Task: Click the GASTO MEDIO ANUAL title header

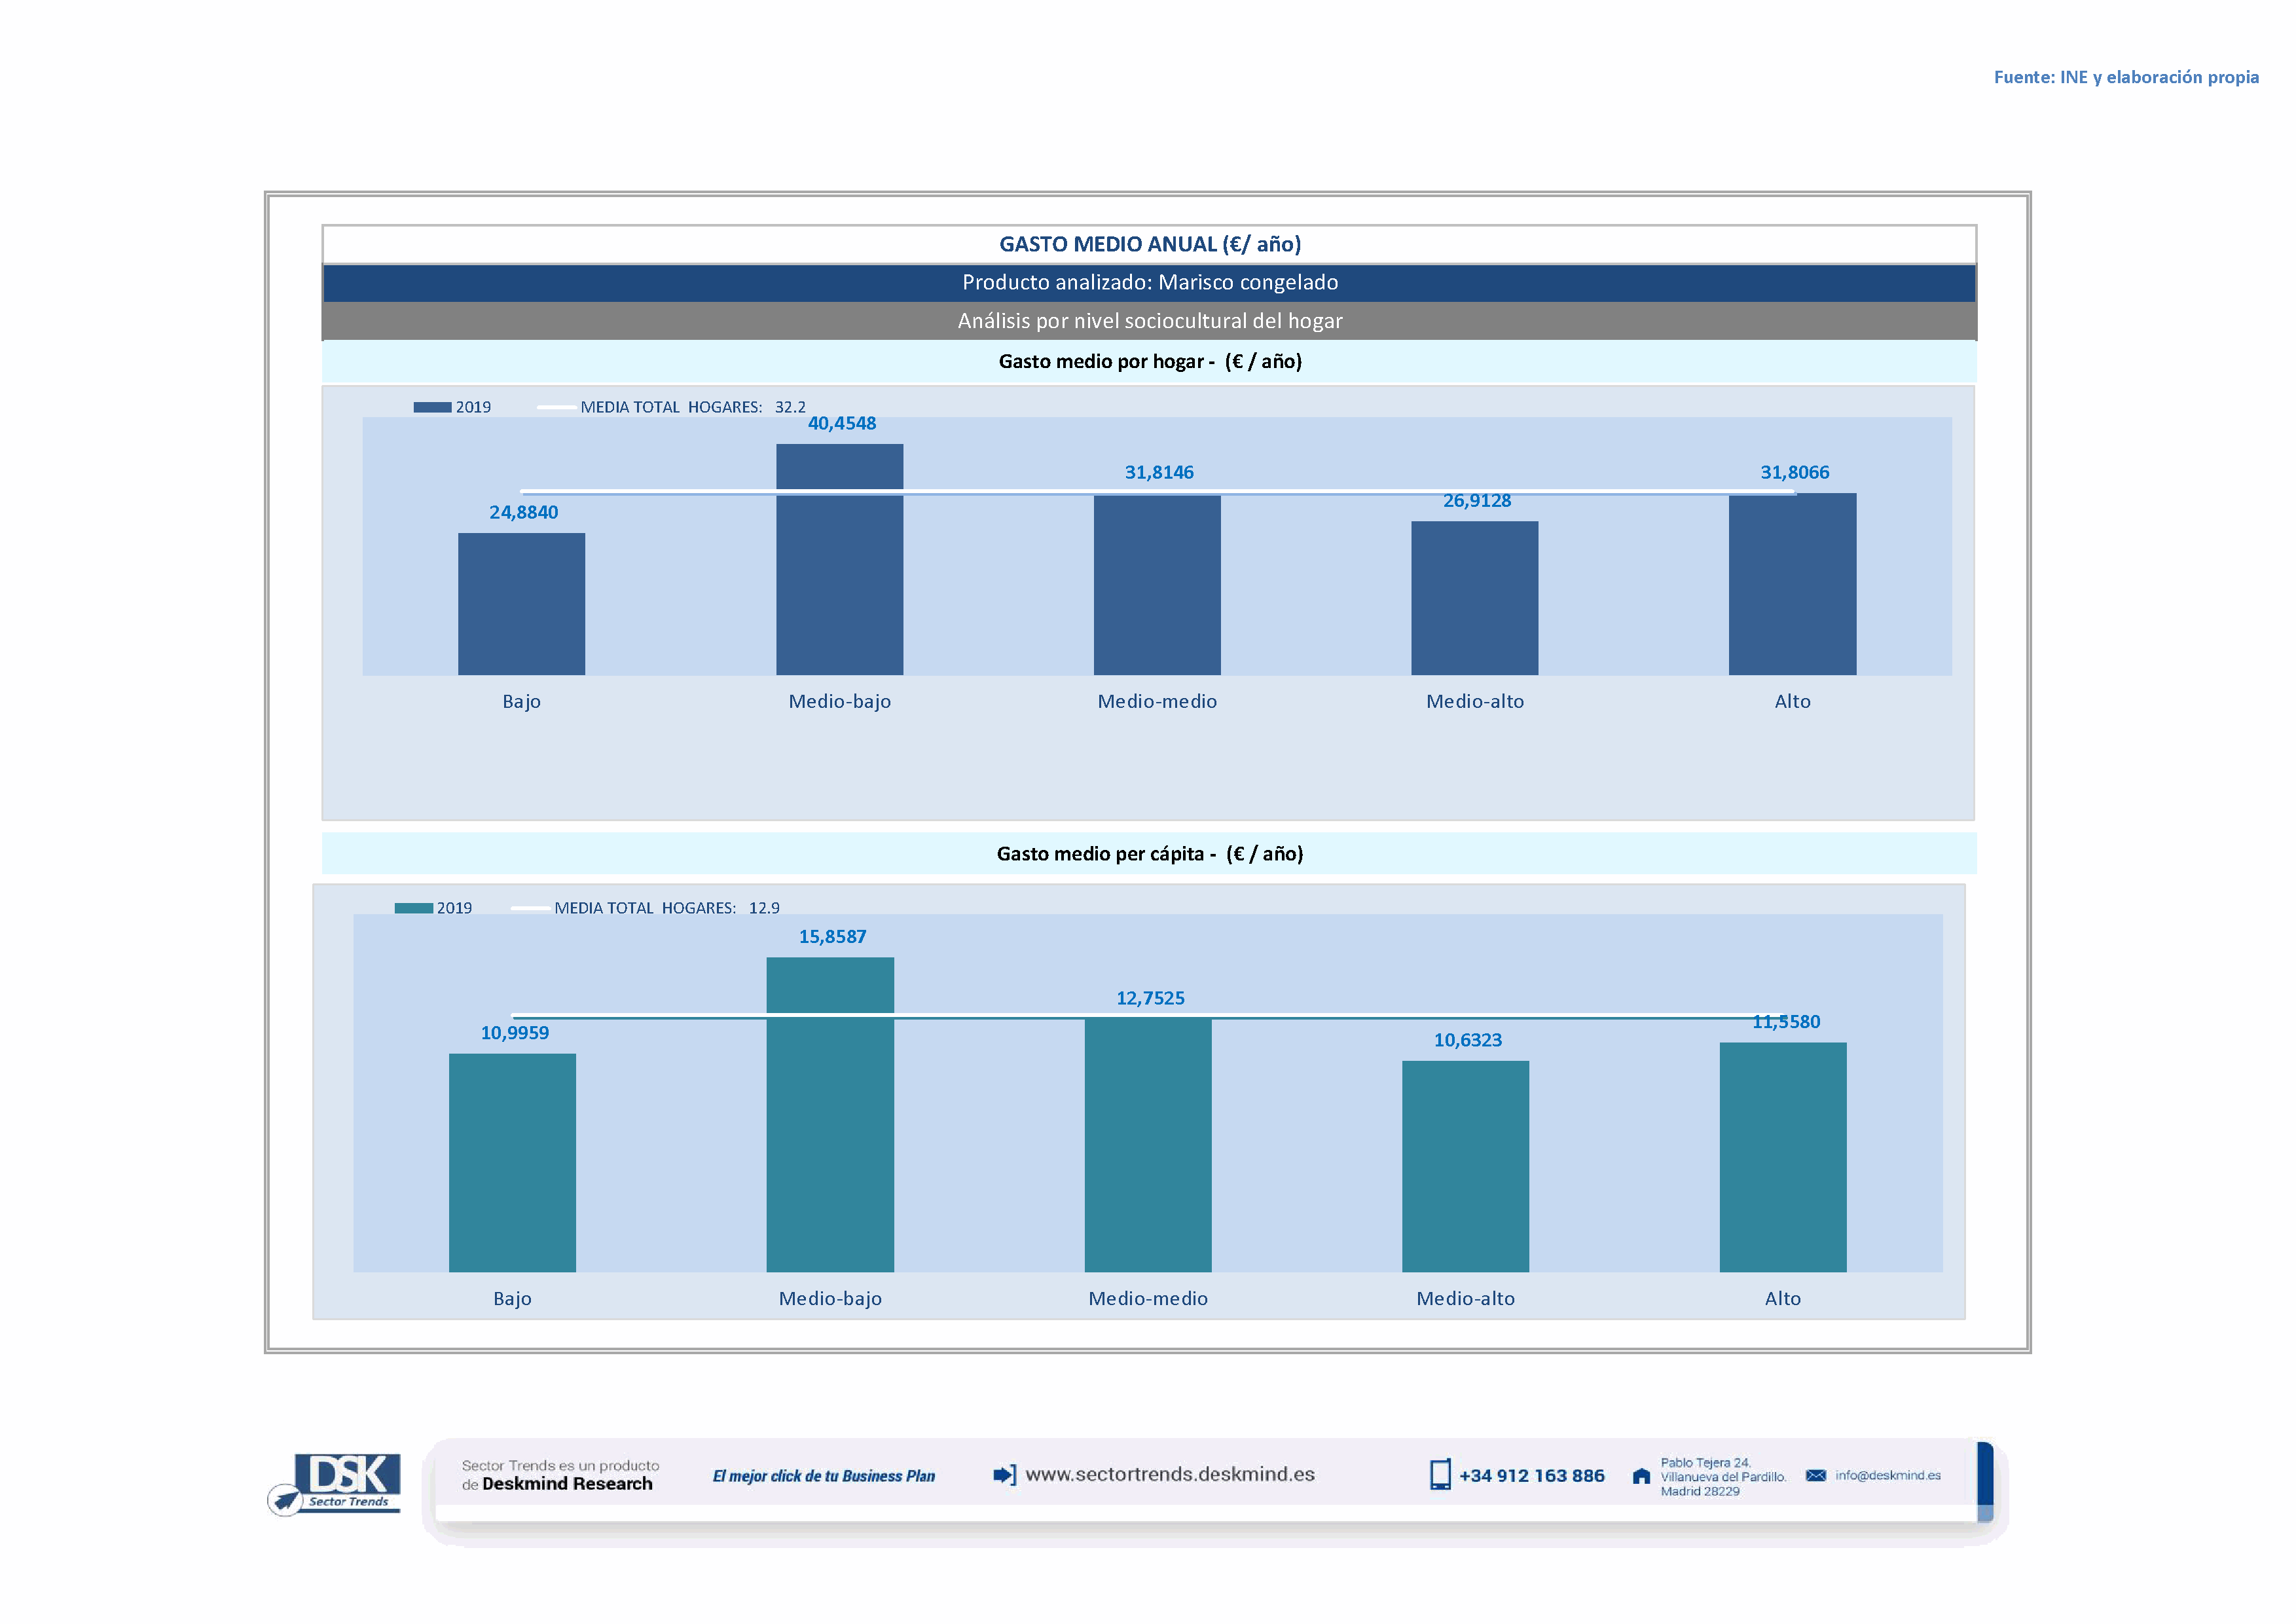Action: 1149,244
